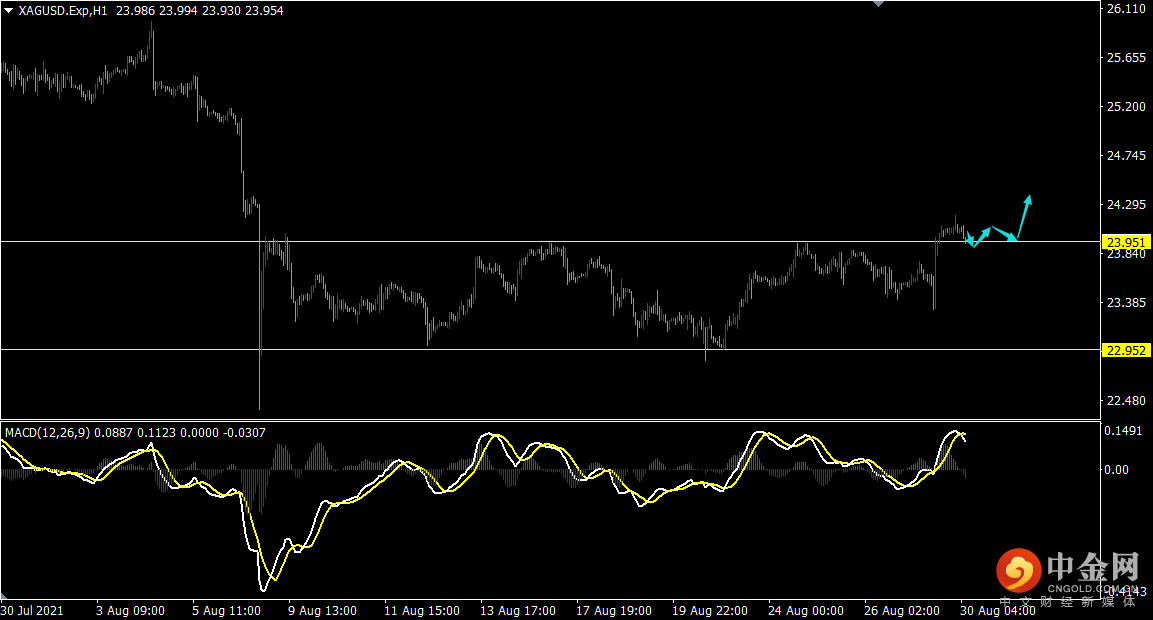Select the lower yellow horizontal line near 22.952
1153x620 pixels.
pyautogui.click(x=550, y=349)
